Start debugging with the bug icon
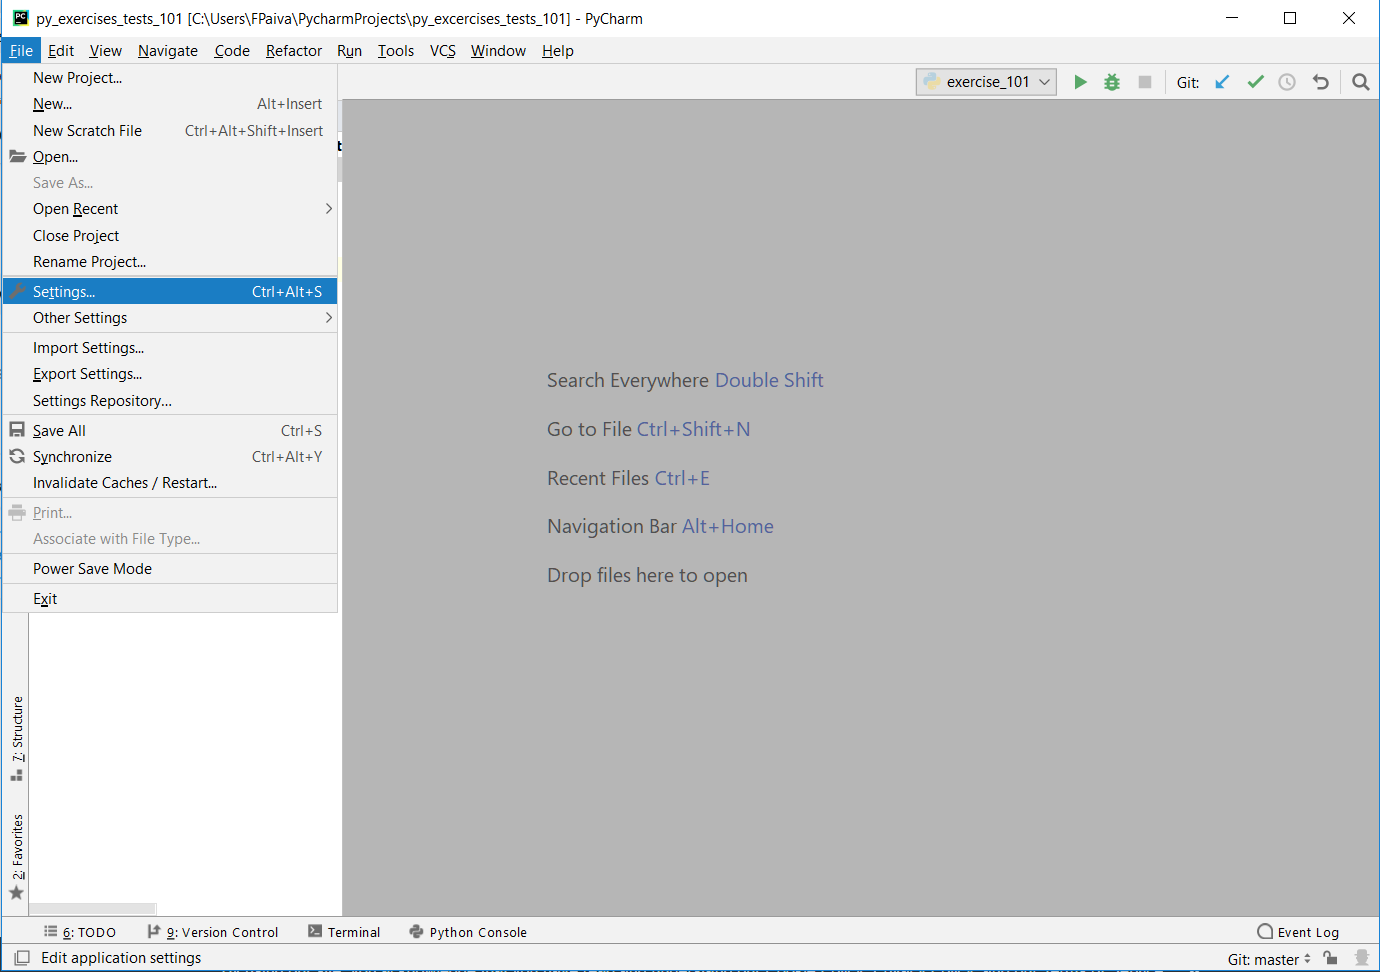The height and width of the screenshot is (972, 1380). (1112, 82)
